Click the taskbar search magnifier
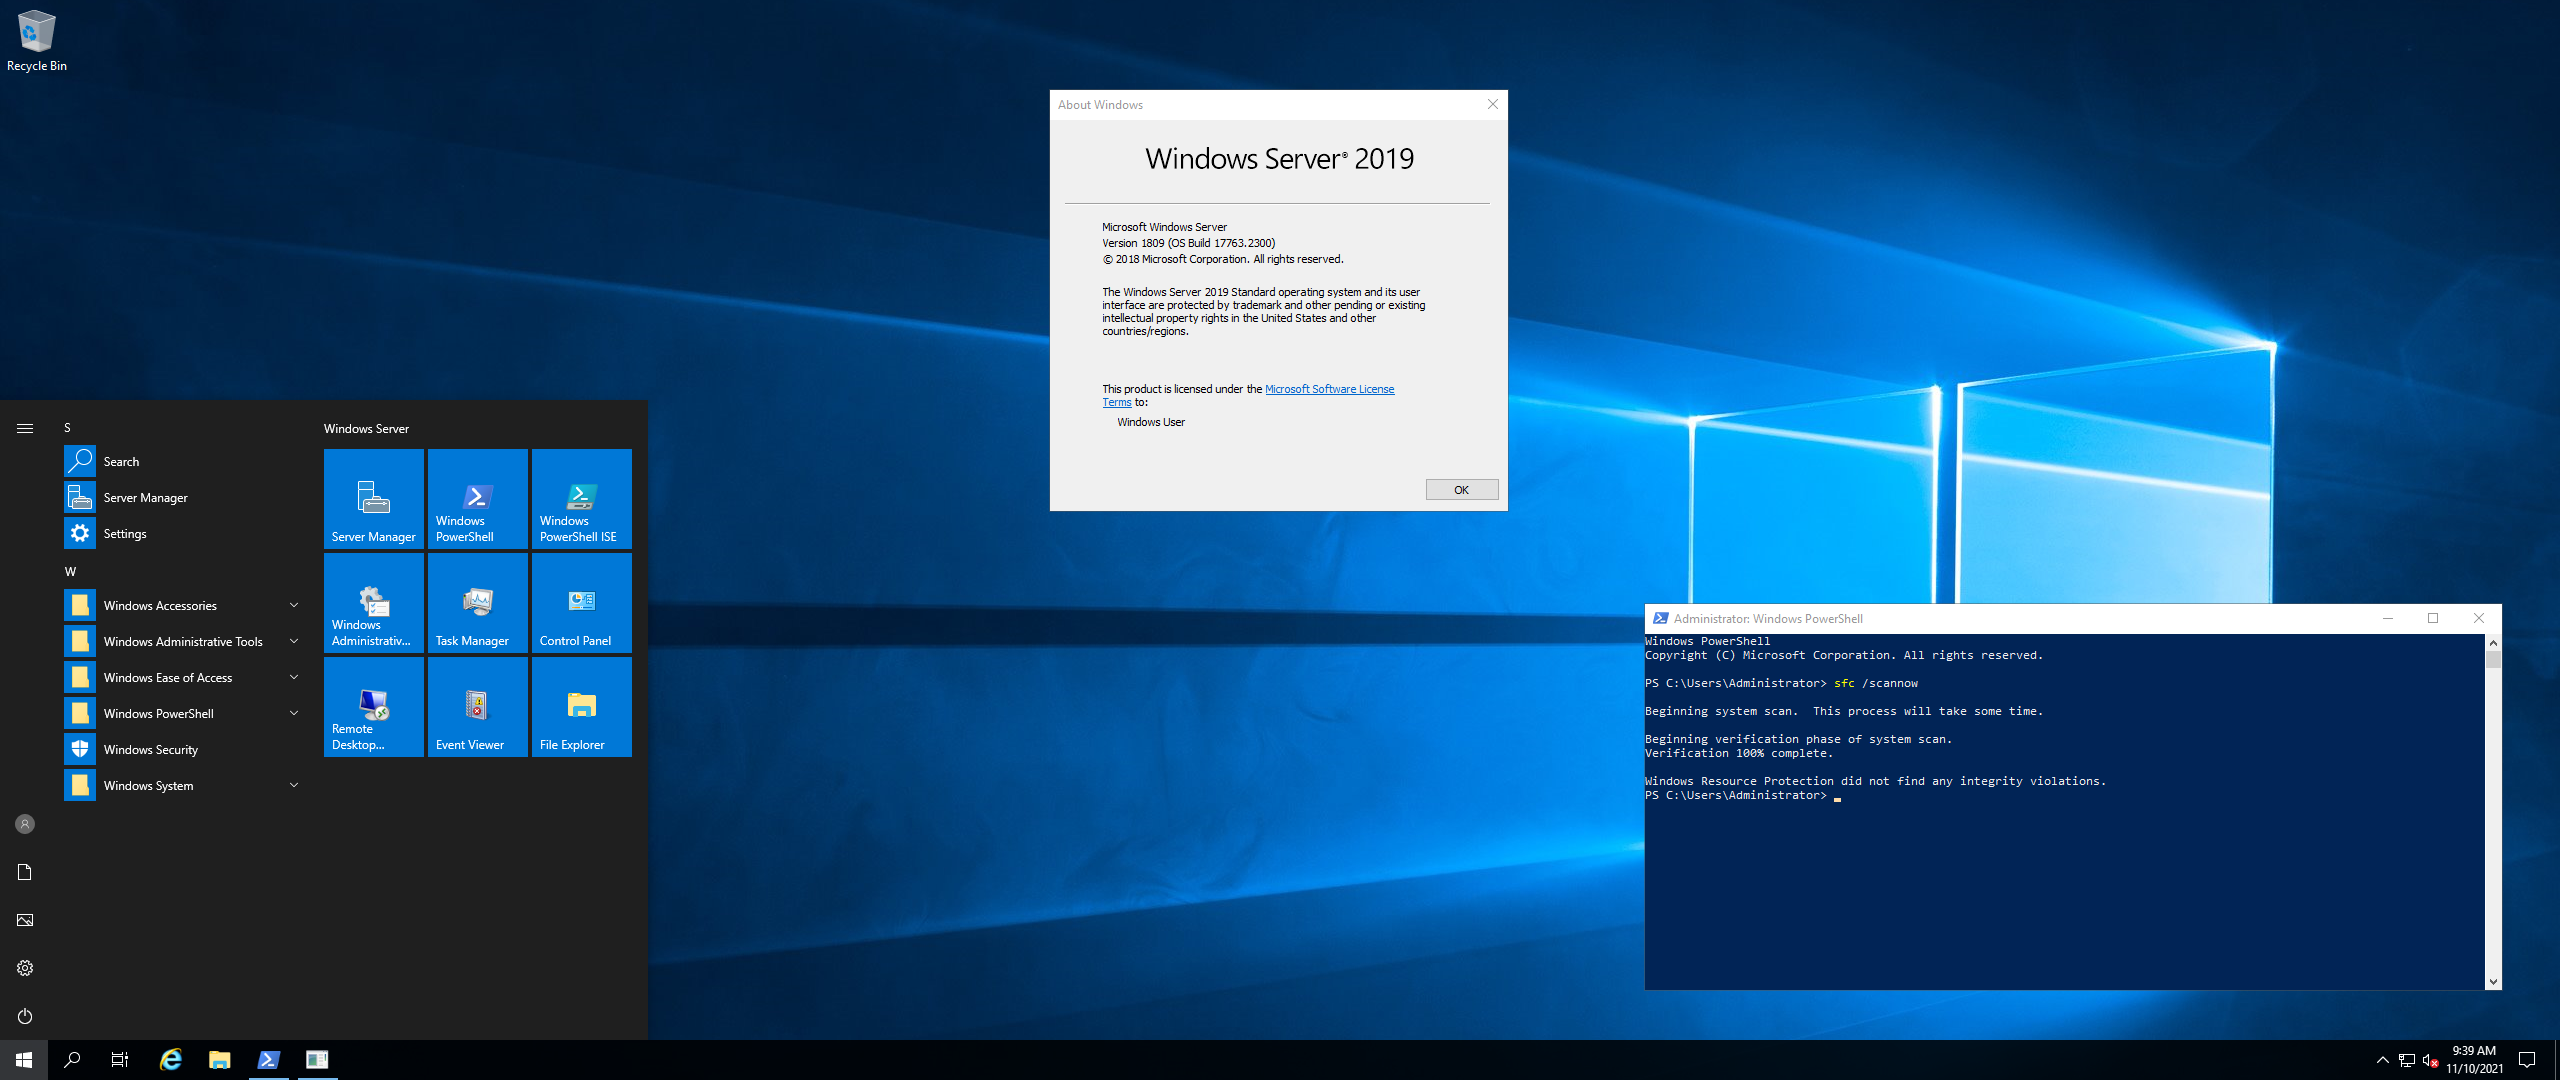Image resolution: width=2560 pixels, height=1080 pixels. coord(72,1060)
